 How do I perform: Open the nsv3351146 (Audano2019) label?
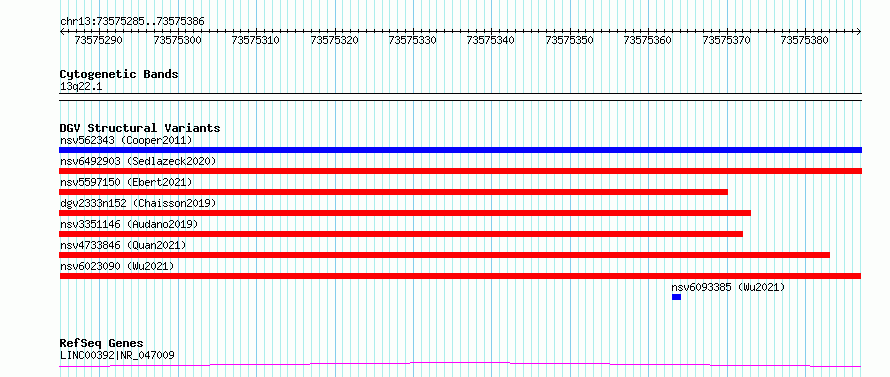tap(129, 224)
